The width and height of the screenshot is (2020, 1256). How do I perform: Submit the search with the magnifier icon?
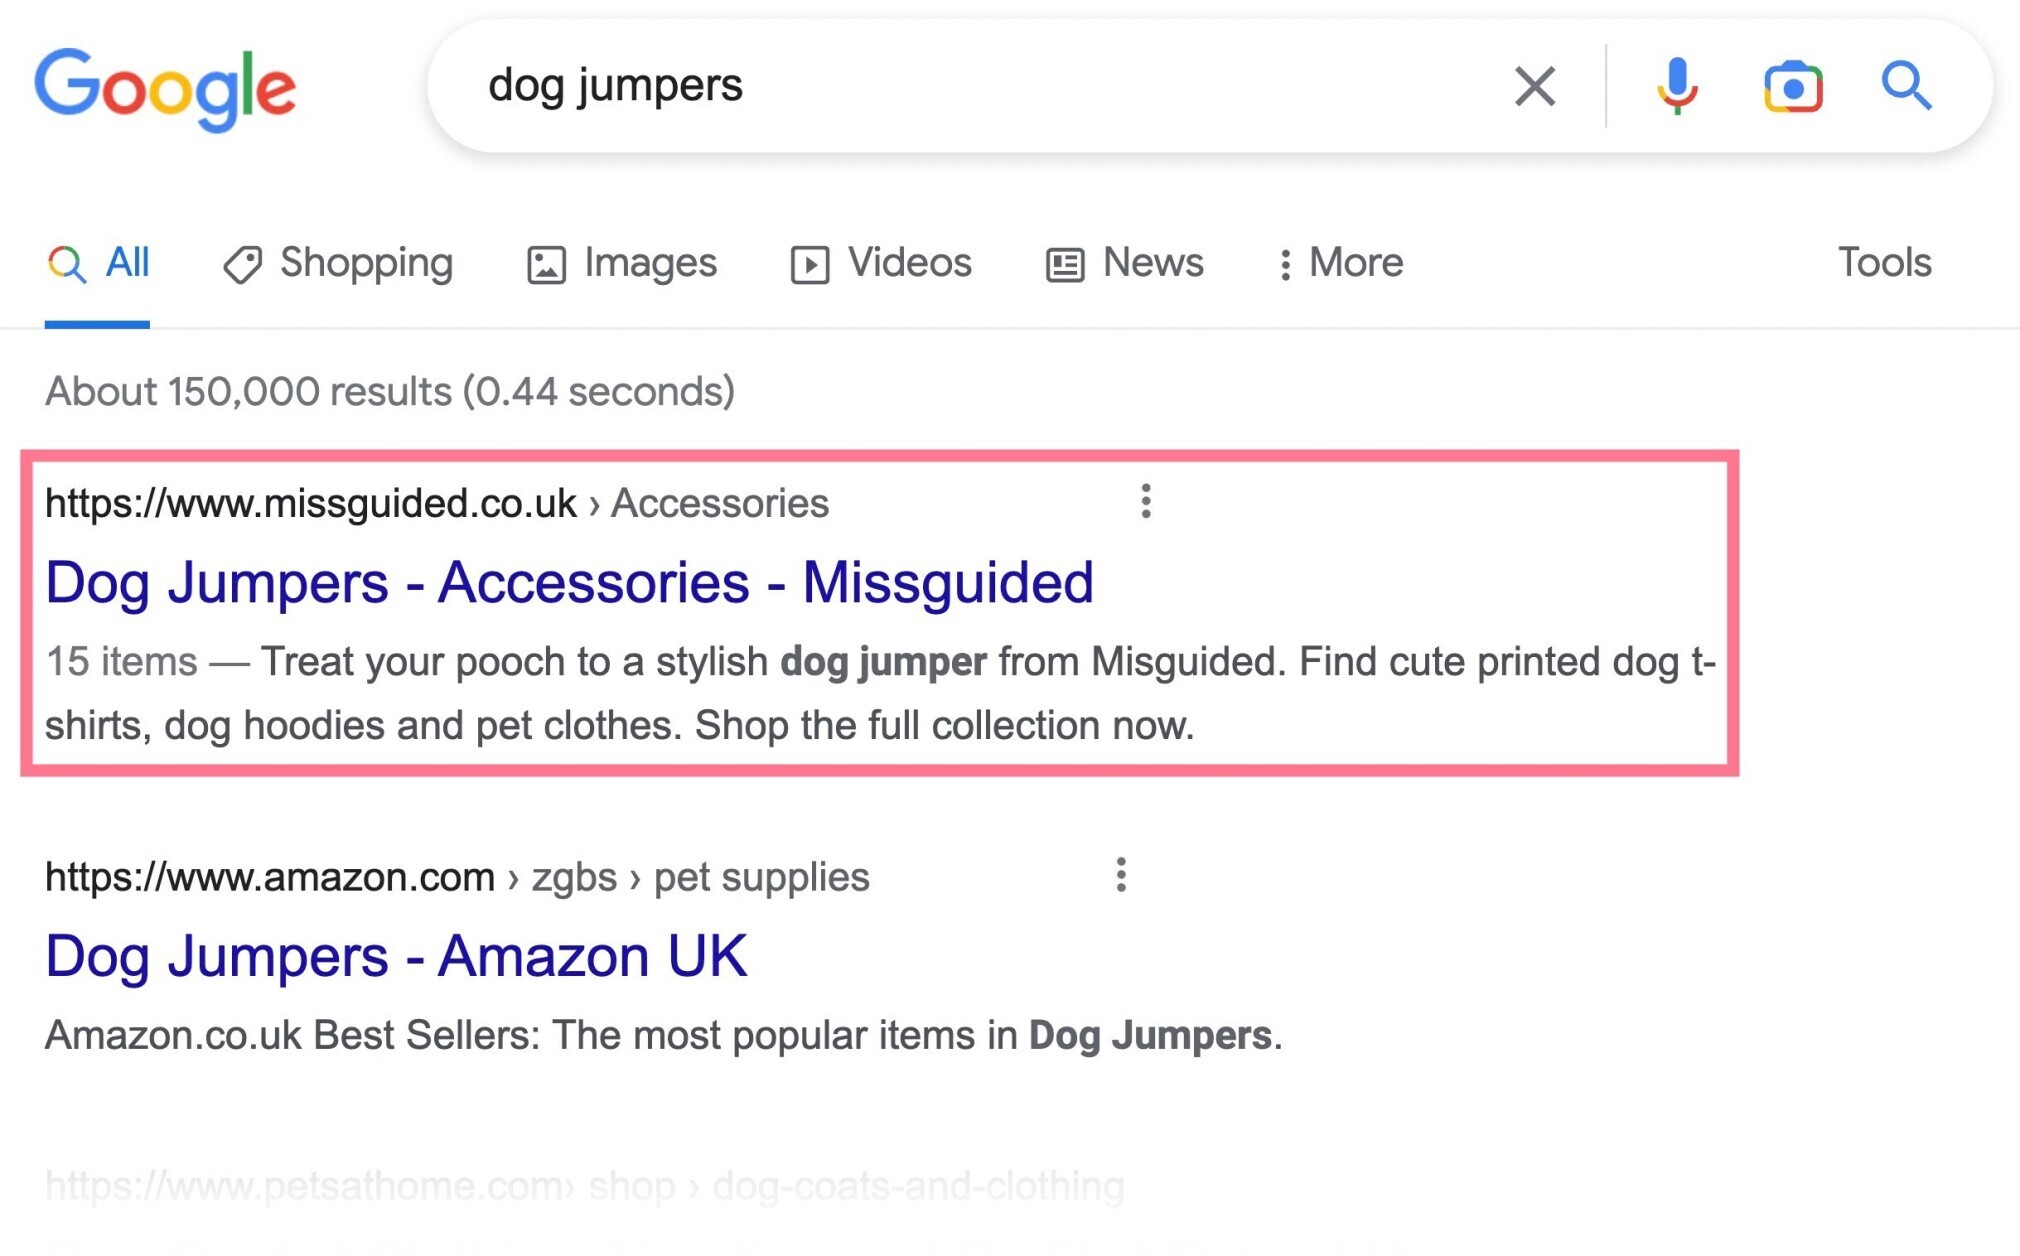[x=1906, y=86]
